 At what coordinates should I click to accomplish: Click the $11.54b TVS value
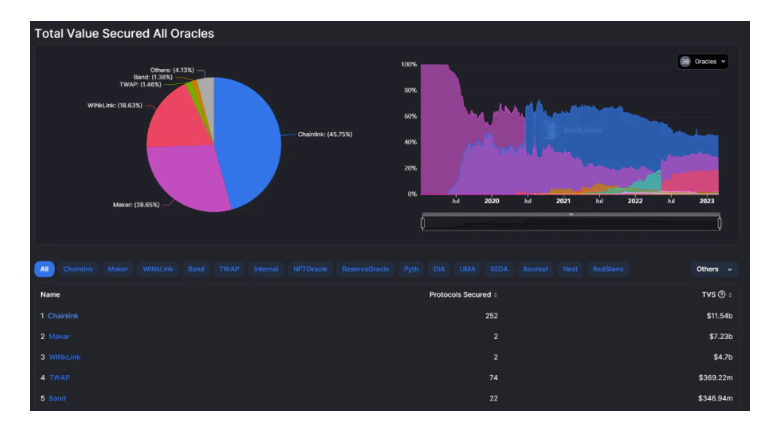coord(720,316)
